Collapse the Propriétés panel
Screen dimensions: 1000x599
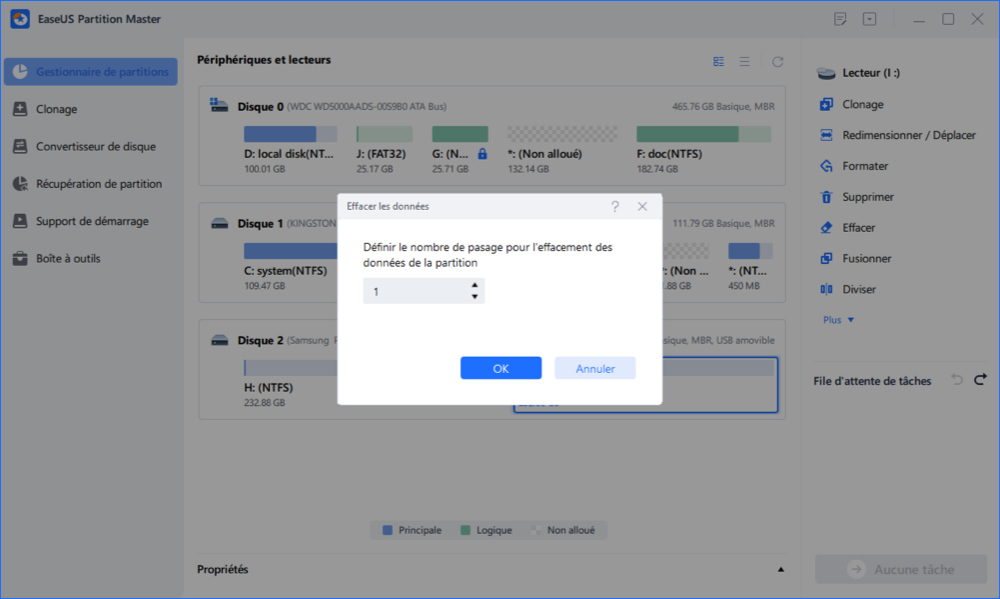click(781, 570)
